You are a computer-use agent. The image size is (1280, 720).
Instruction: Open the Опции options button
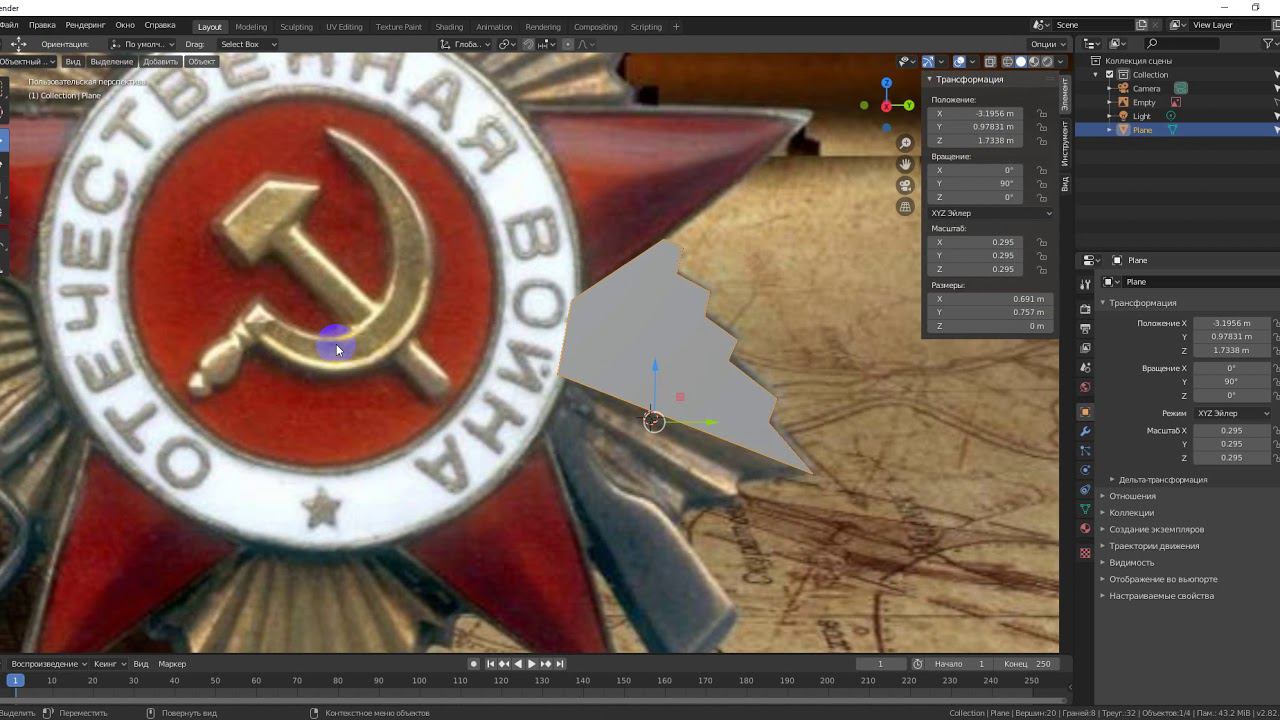pos(1047,44)
